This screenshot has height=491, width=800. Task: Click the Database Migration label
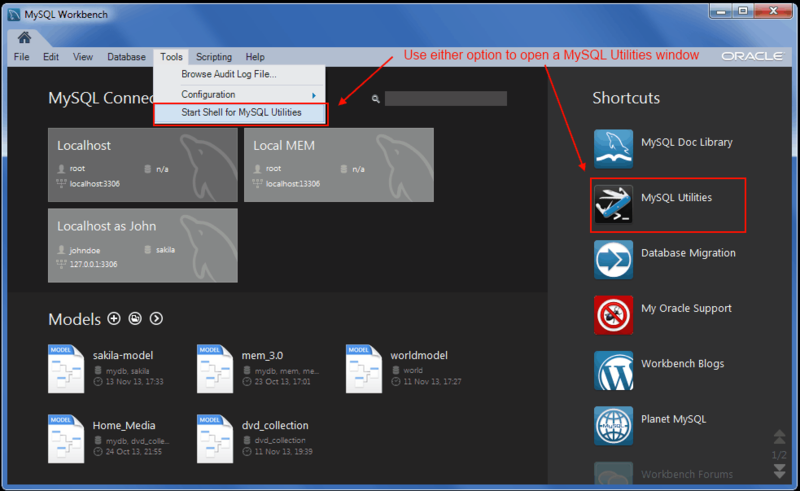688,253
